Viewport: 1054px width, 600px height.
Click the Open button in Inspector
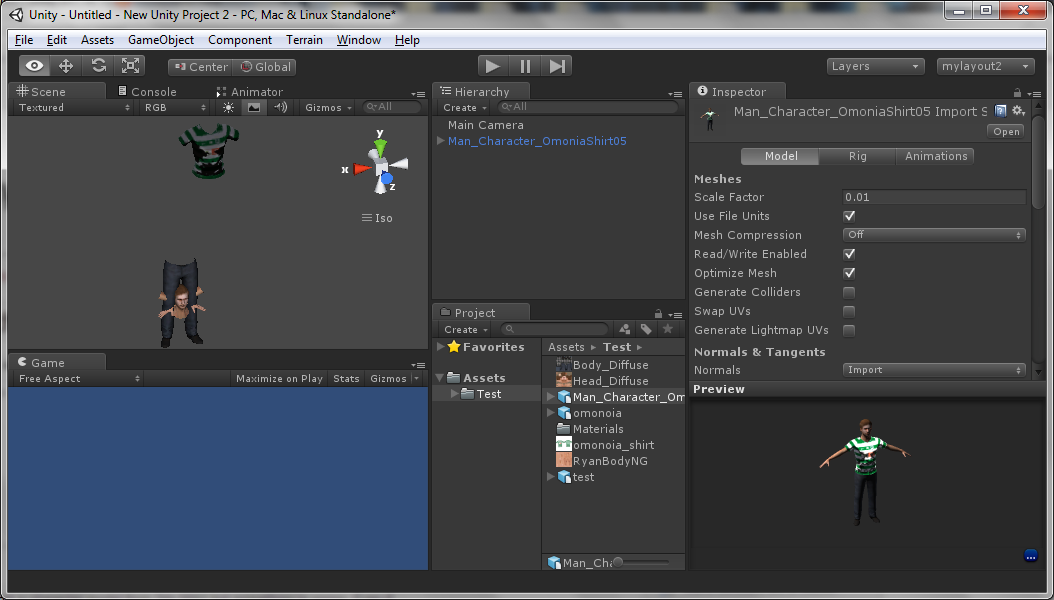pos(1006,132)
